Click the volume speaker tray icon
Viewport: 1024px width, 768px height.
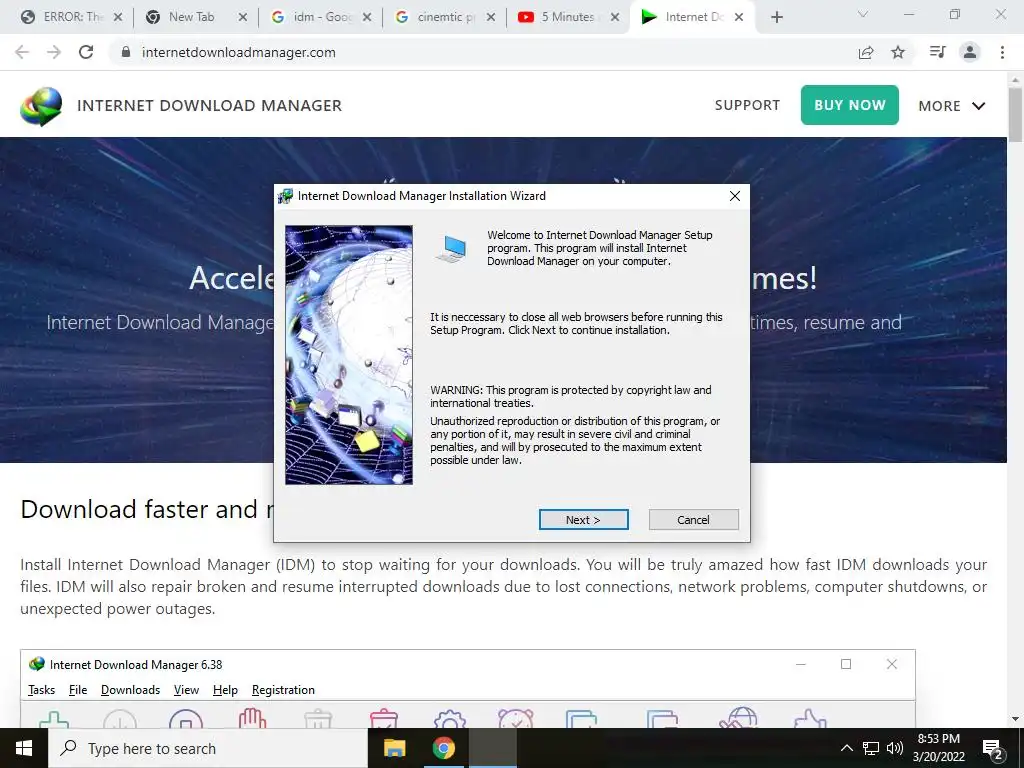click(x=895, y=748)
